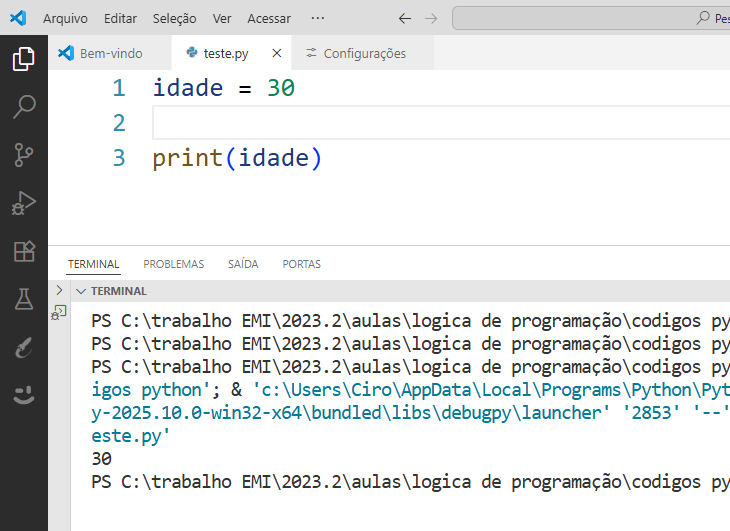Open the Run and Debug view
Screen dimensions: 730x531
point(23,203)
